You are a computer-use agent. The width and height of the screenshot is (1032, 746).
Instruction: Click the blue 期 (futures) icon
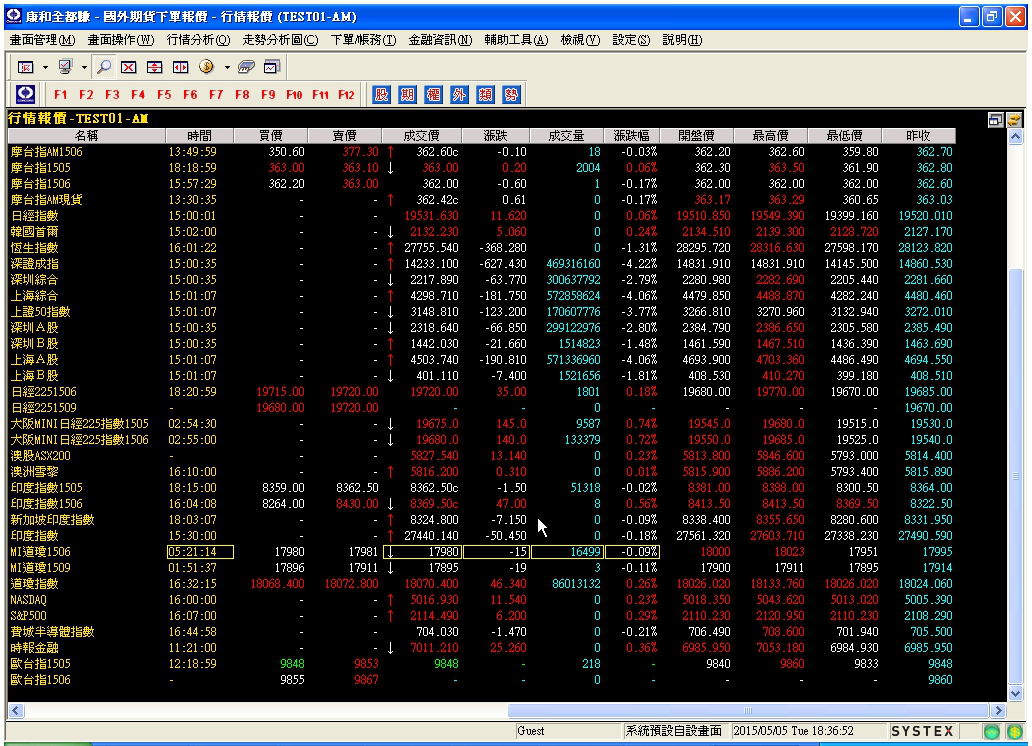[x=407, y=95]
